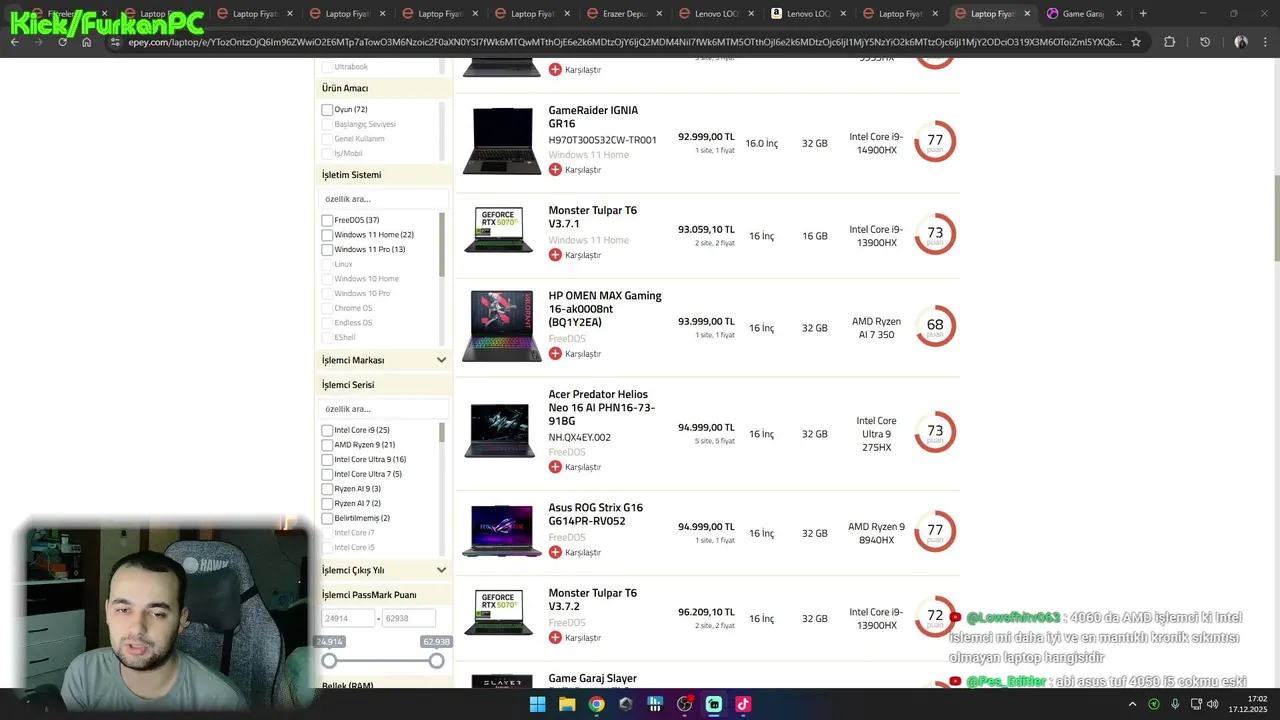Check the Belirtilmemiş (2) filter
Screen dimensions: 1280x720
coord(327,518)
